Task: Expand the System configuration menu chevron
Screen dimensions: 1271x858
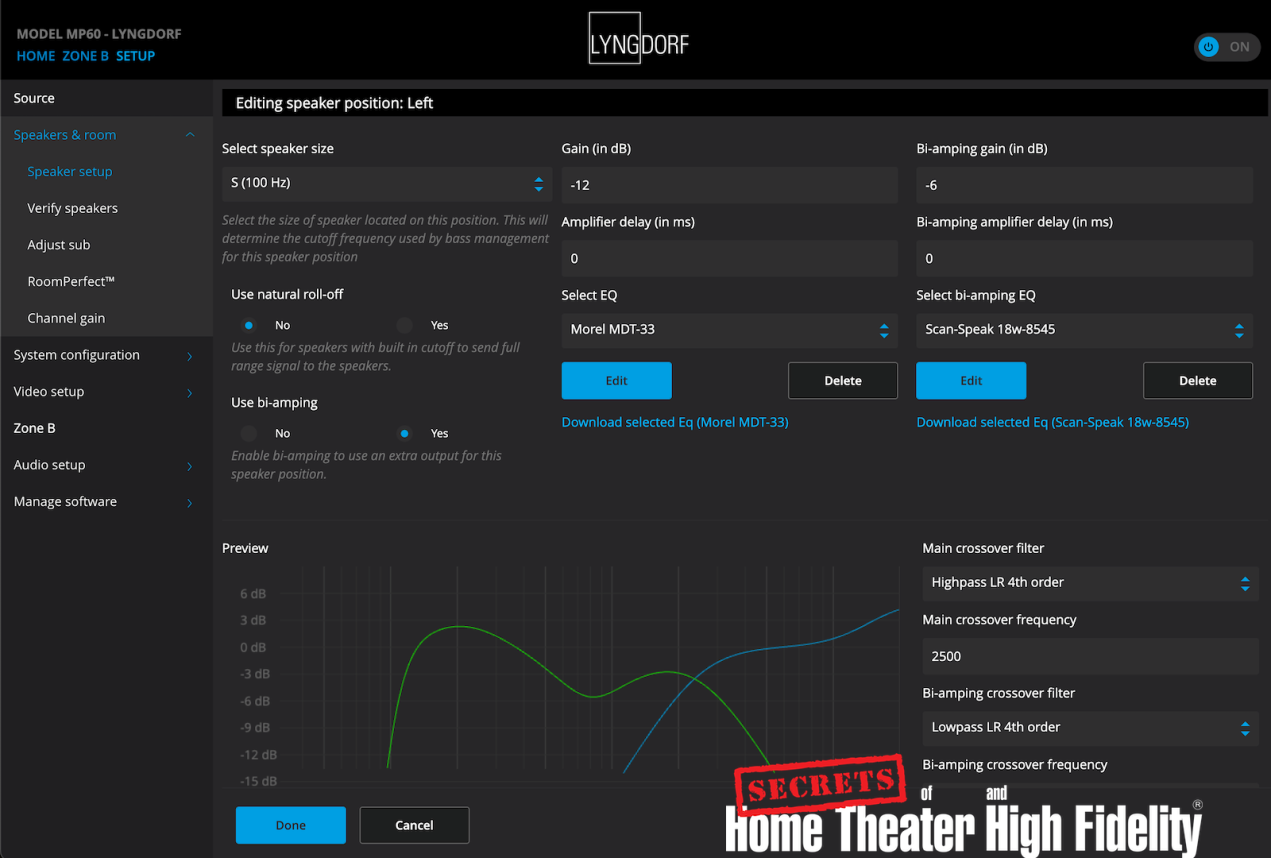Action: 190,356
